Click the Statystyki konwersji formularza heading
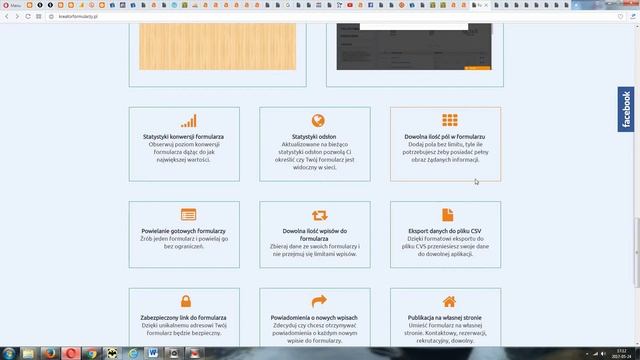This screenshot has width=640, height=360. [x=183, y=137]
